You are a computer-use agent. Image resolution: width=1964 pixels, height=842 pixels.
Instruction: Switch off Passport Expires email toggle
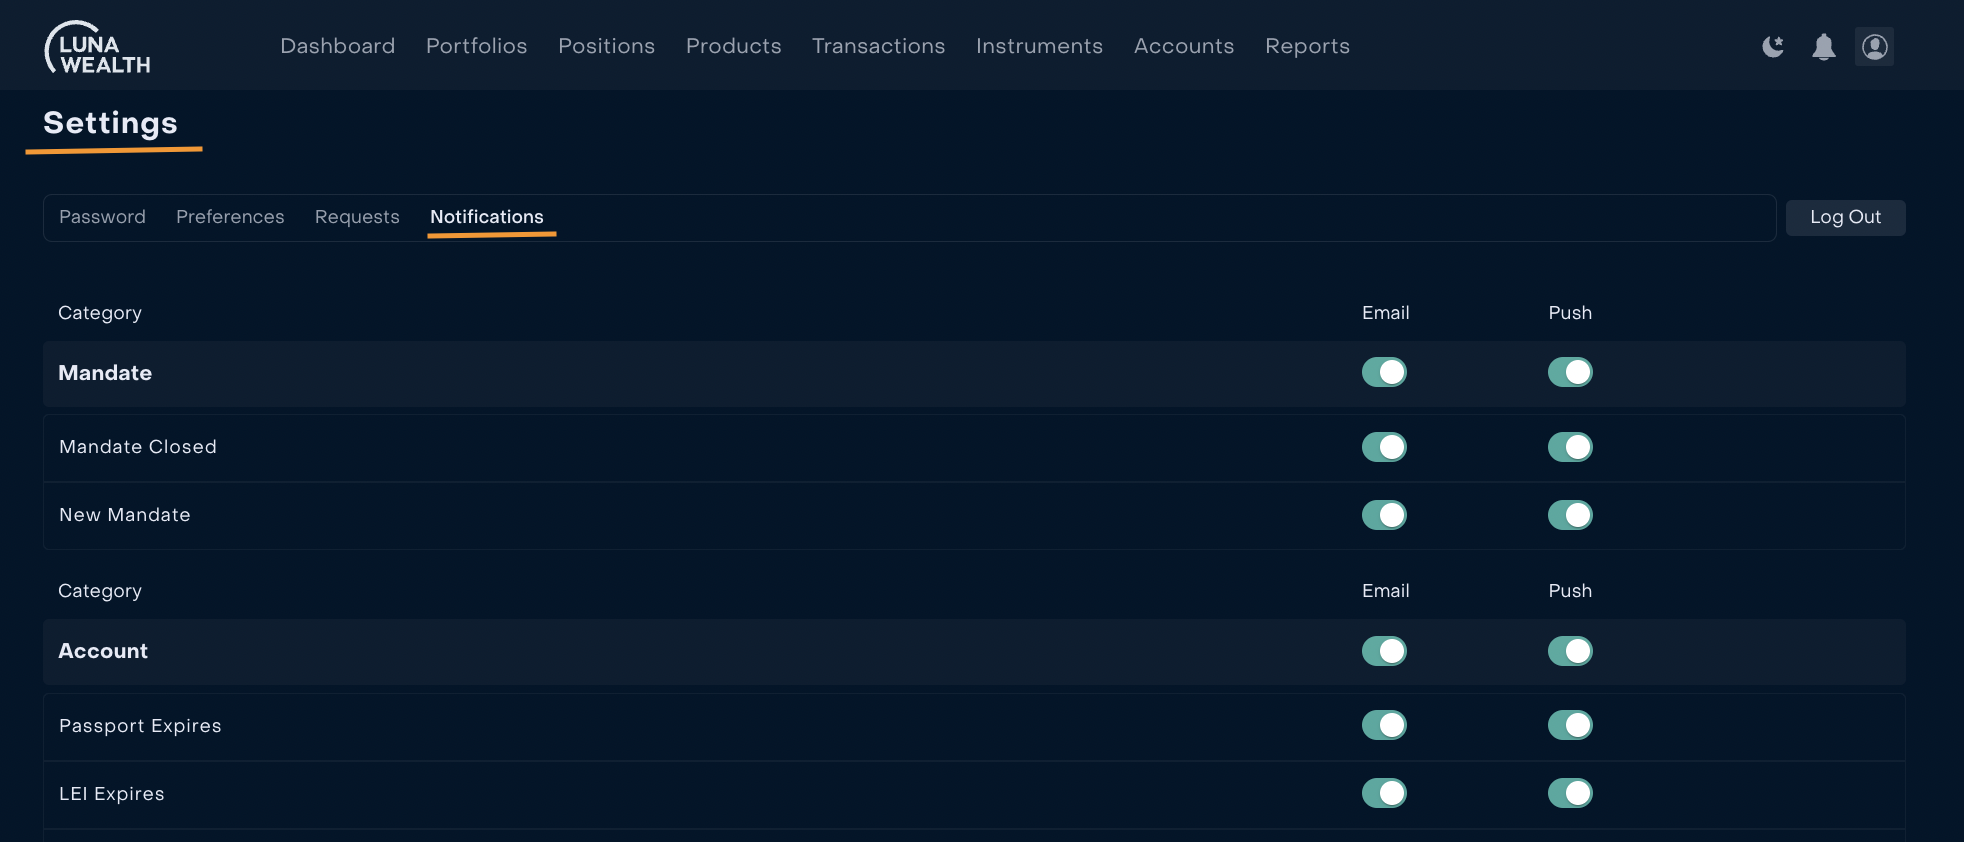pyautogui.click(x=1384, y=725)
